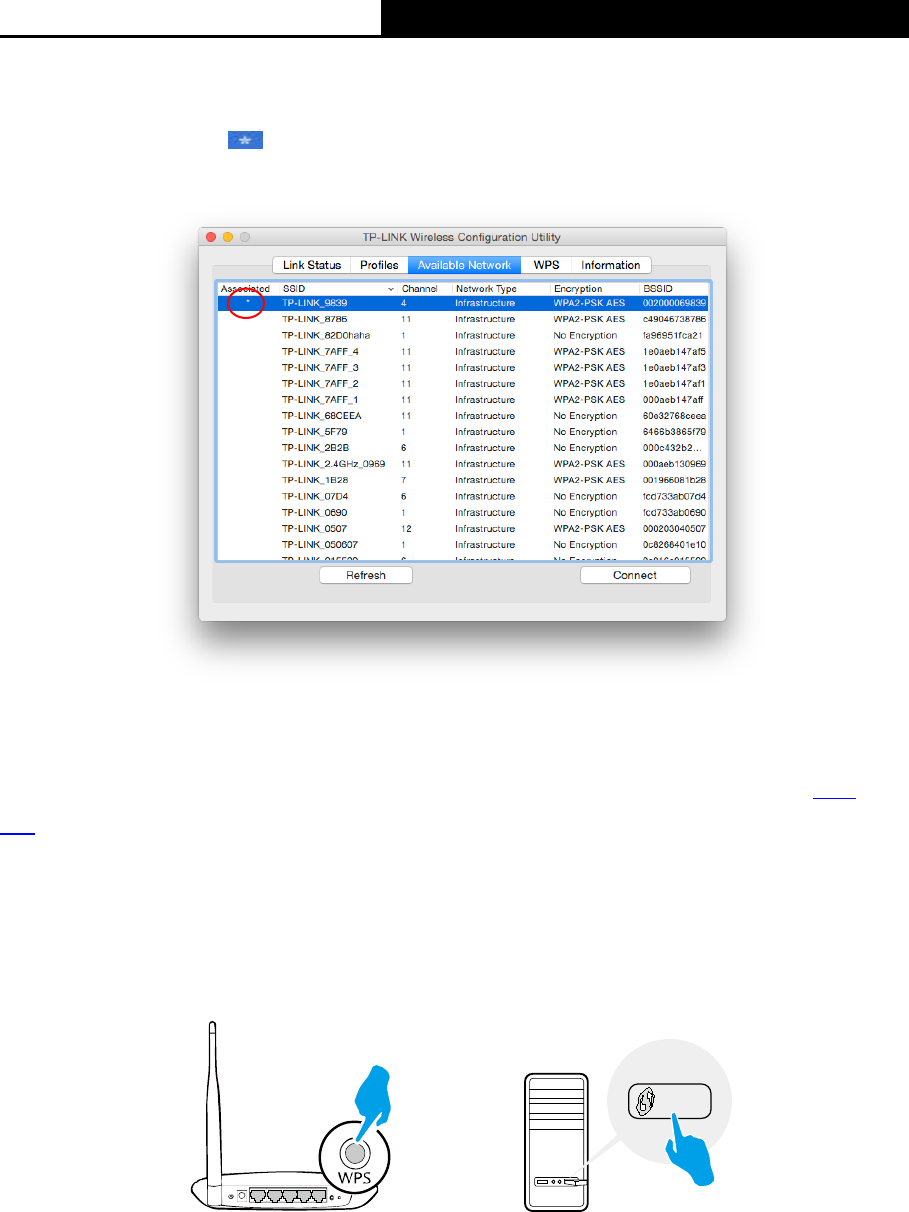The image size is (909, 1212).
Task: Choose the TP-LINK_7AFF_1 entry
Action: [x=463, y=399]
